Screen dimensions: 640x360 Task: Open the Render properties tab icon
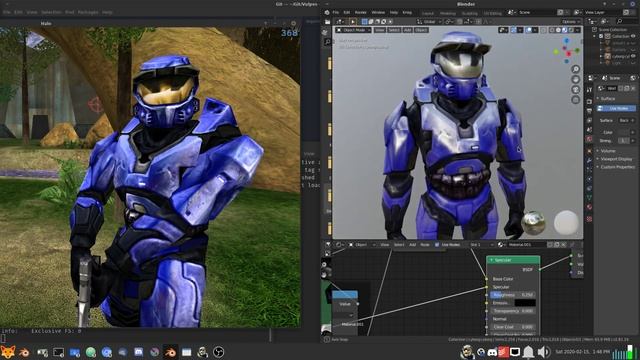pyautogui.click(x=589, y=101)
